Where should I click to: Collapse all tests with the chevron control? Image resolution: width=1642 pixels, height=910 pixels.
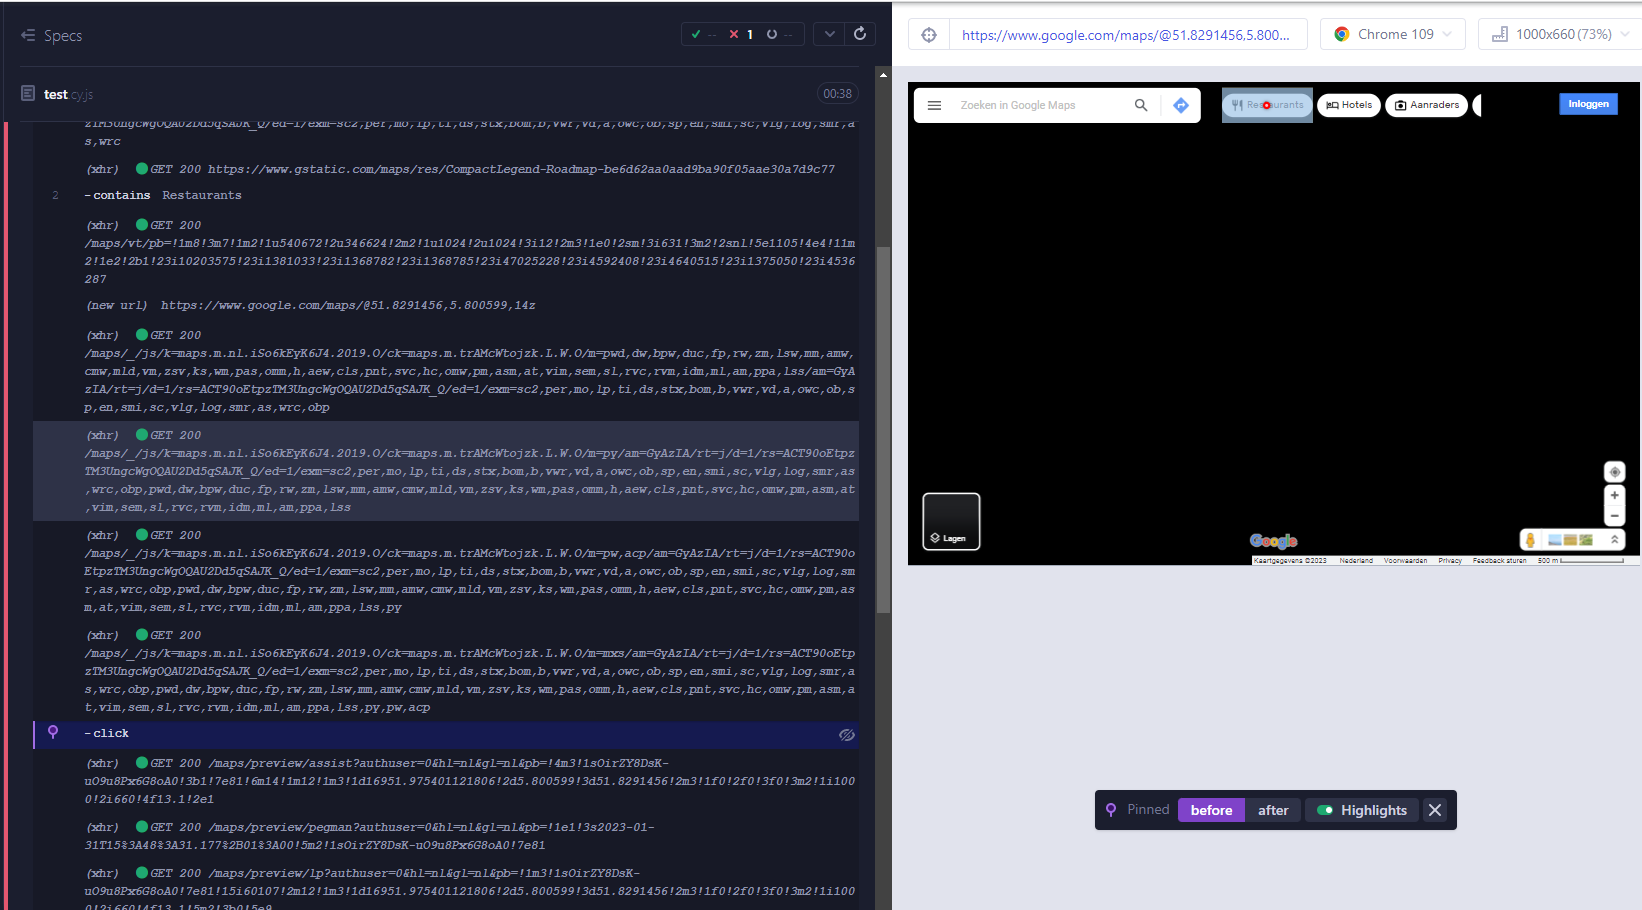[x=828, y=33]
